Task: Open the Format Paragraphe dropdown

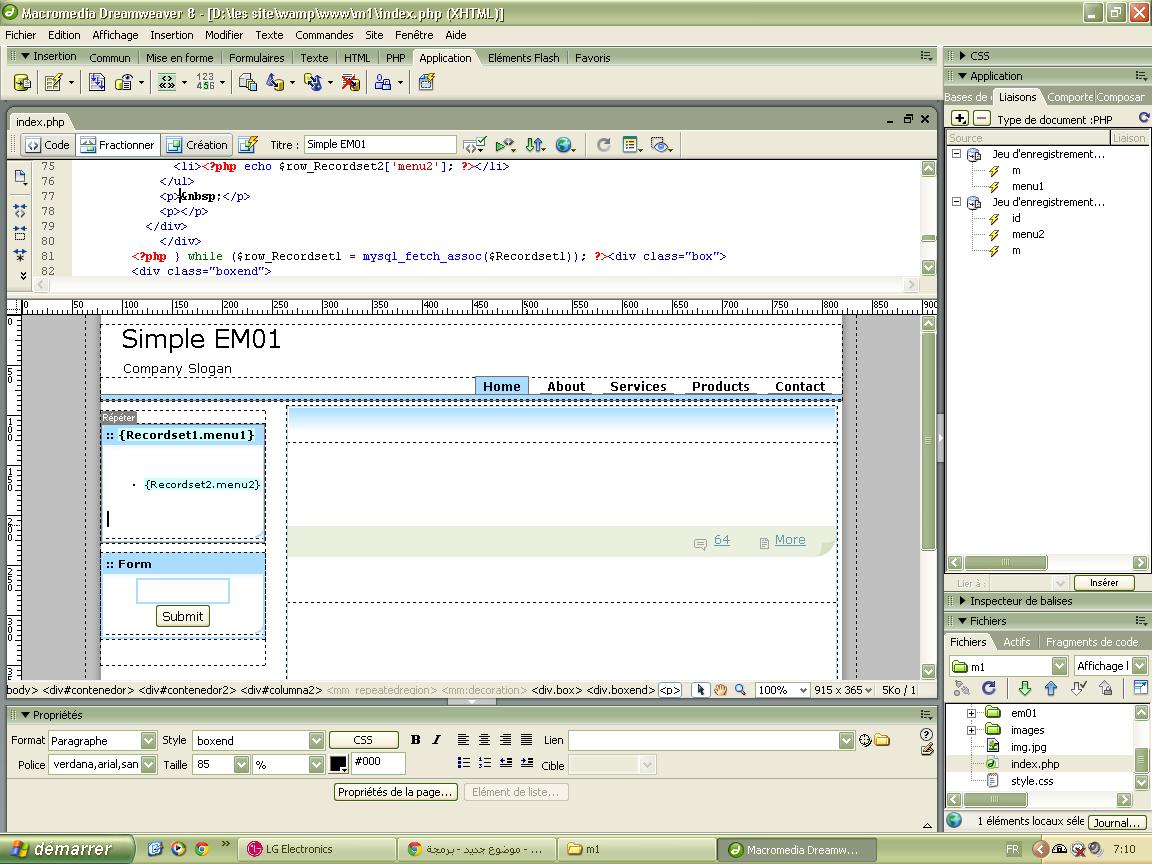Action: tap(148, 741)
